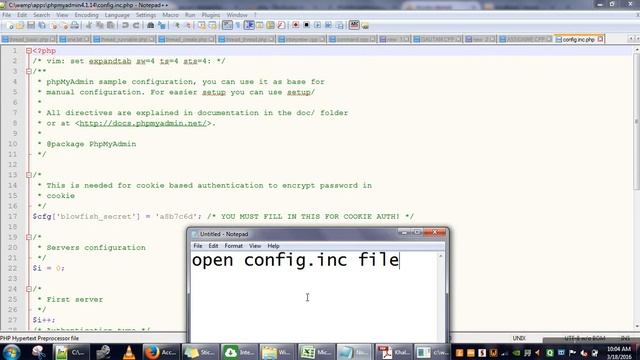Open Firefox from the taskbar
The image size is (640, 360).
coord(161,352)
